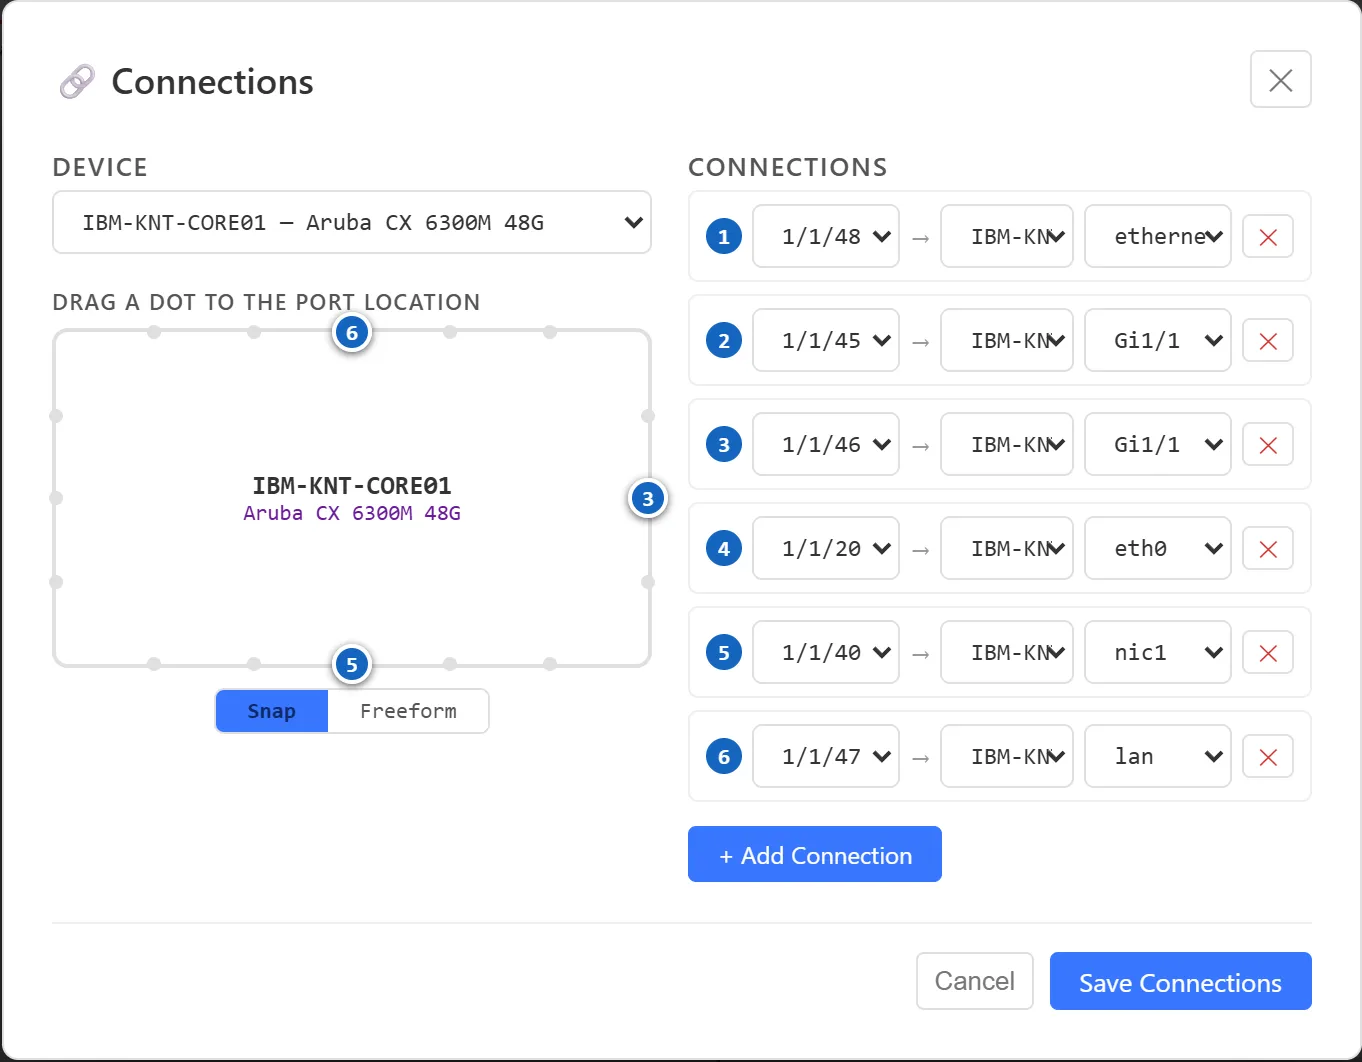The width and height of the screenshot is (1362, 1062).
Task: Open the target device dropdown in row 5
Action: coord(1007,653)
